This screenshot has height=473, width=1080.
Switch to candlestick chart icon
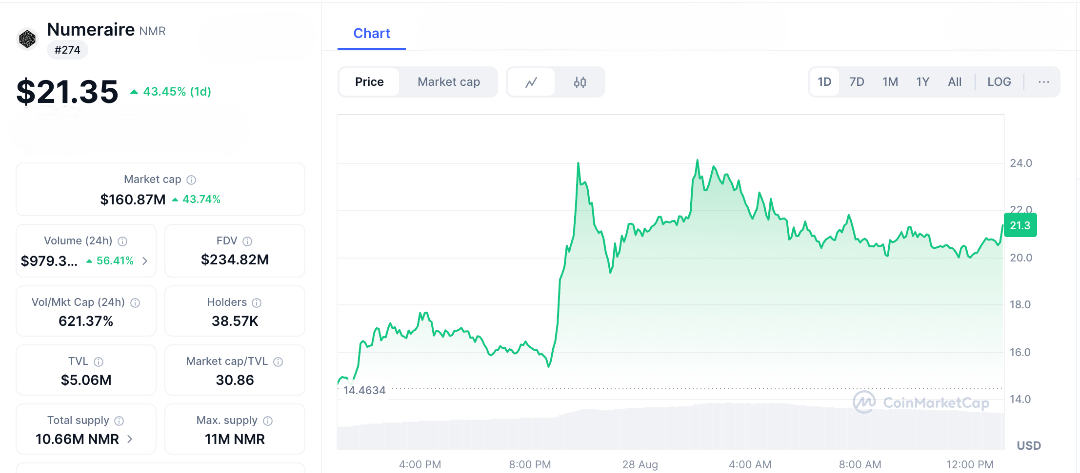(x=580, y=82)
